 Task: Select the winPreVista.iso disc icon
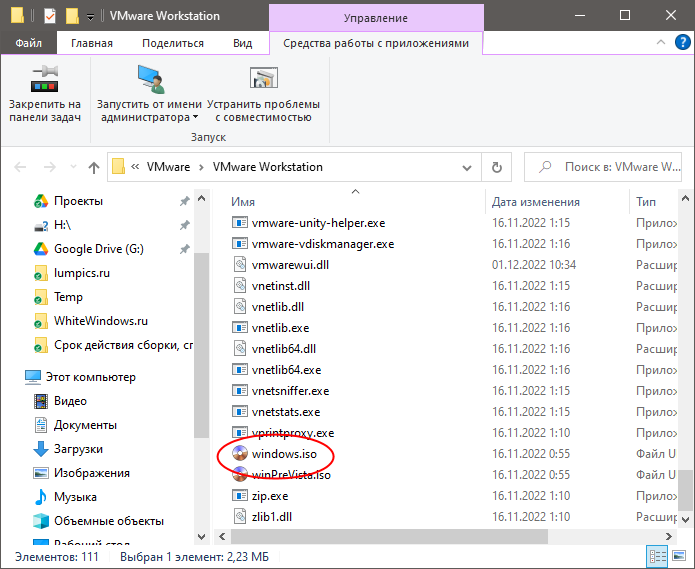(x=240, y=475)
